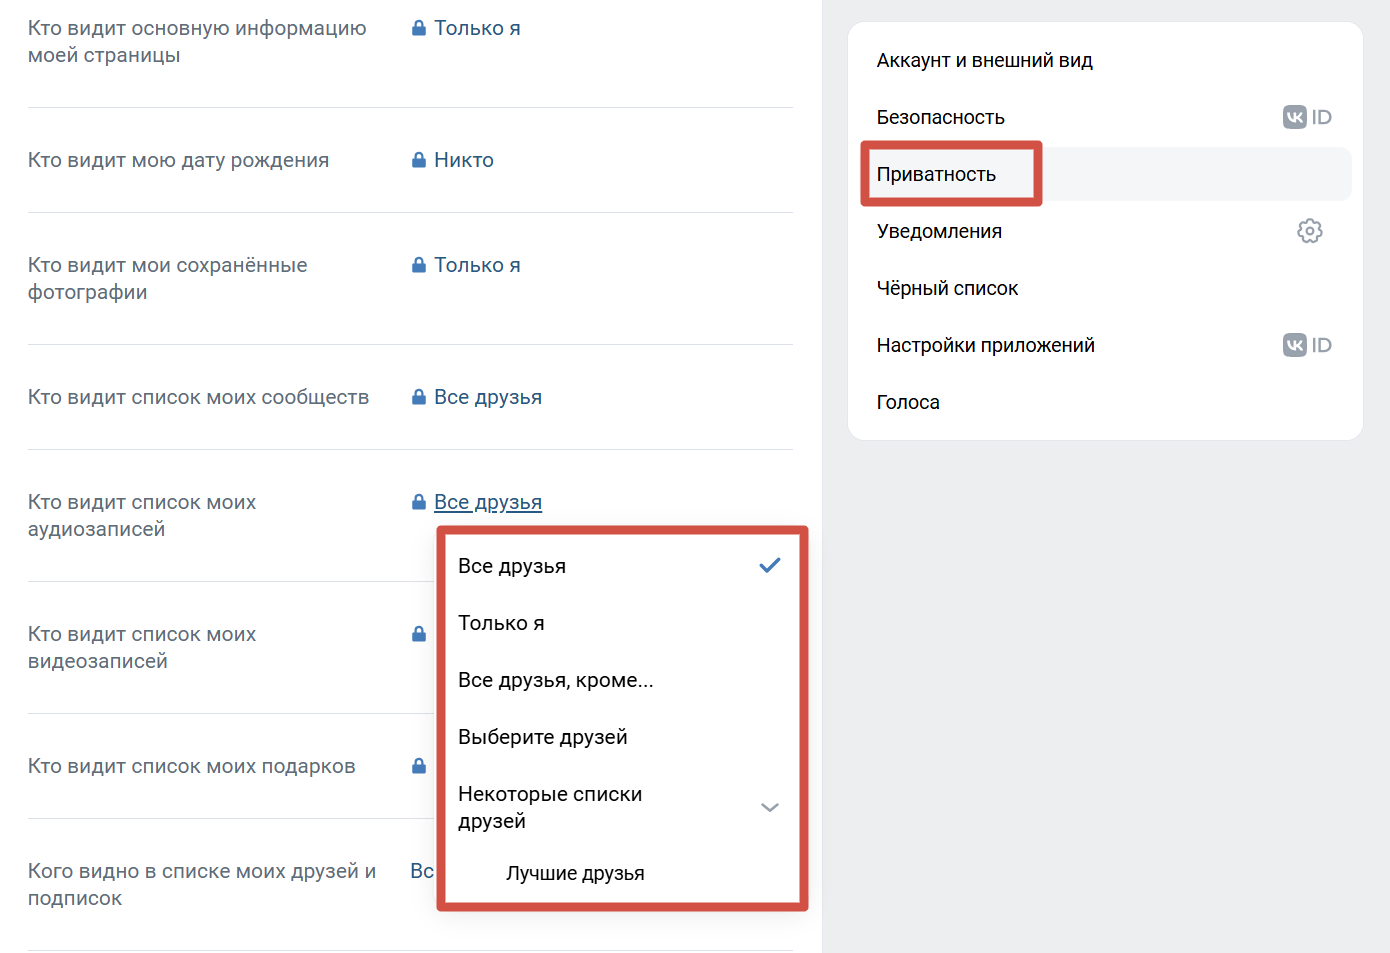The height and width of the screenshot is (953, 1390).
Task: Choose Все друзья, кроме... option
Action: click(555, 680)
